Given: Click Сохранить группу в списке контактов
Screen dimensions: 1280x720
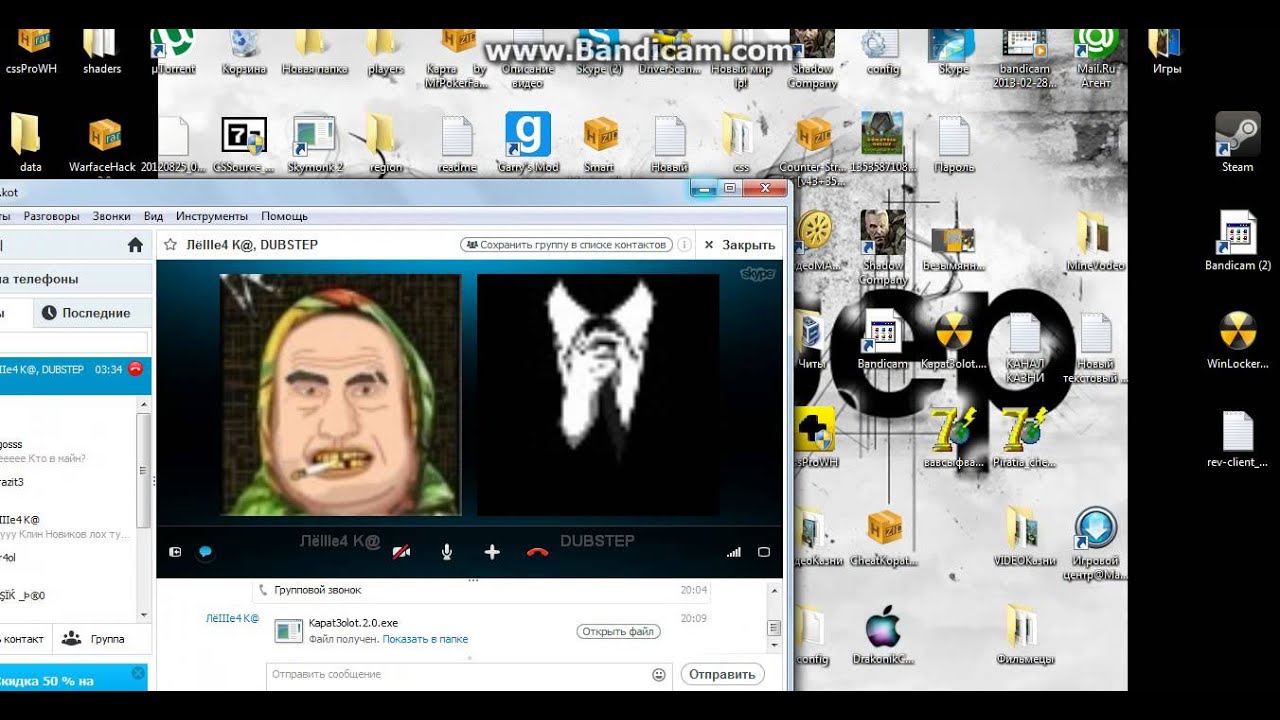Looking at the screenshot, I should [x=566, y=244].
